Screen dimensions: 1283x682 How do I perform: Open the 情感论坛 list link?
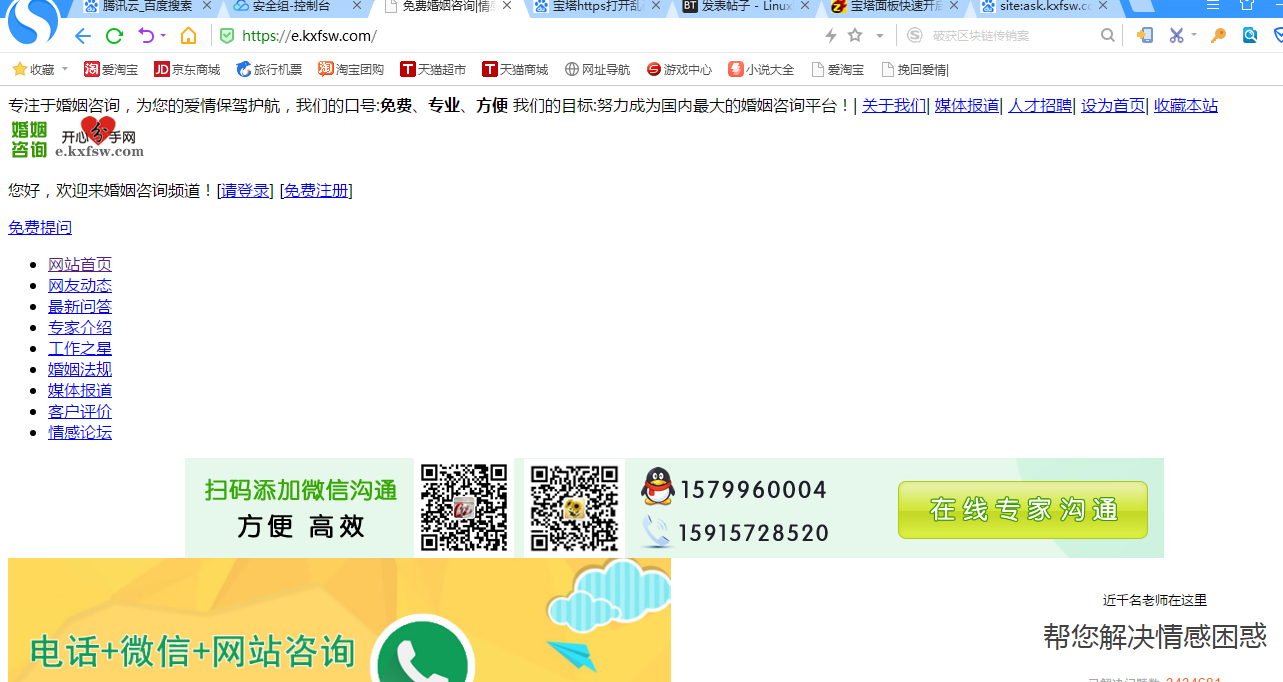[x=80, y=432]
